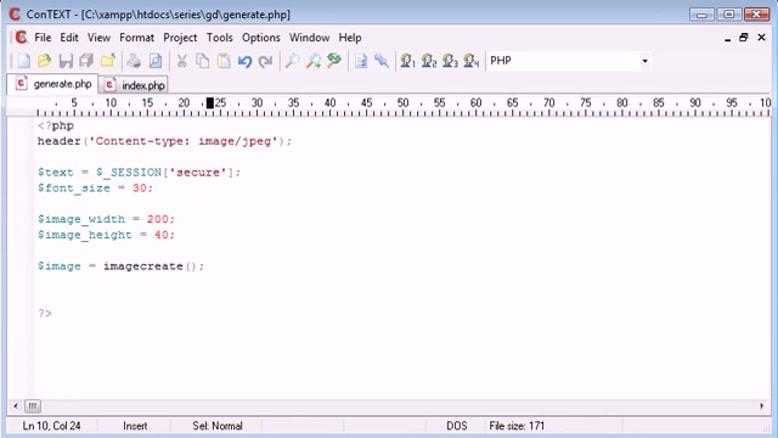Click the Redo arrow icon
778x438 pixels.
pyautogui.click(x=265, y=61)
